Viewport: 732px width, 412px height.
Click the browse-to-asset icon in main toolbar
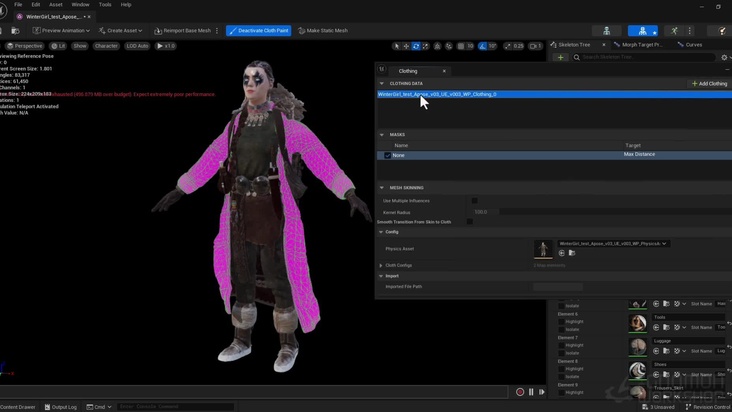click(x=15, y=30)
